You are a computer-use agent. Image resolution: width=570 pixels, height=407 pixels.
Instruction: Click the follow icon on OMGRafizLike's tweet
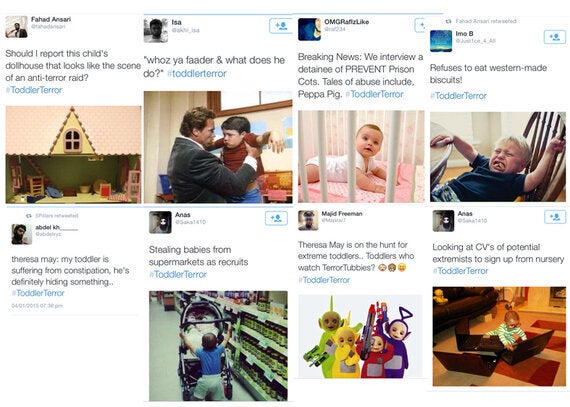pos(420,25)
